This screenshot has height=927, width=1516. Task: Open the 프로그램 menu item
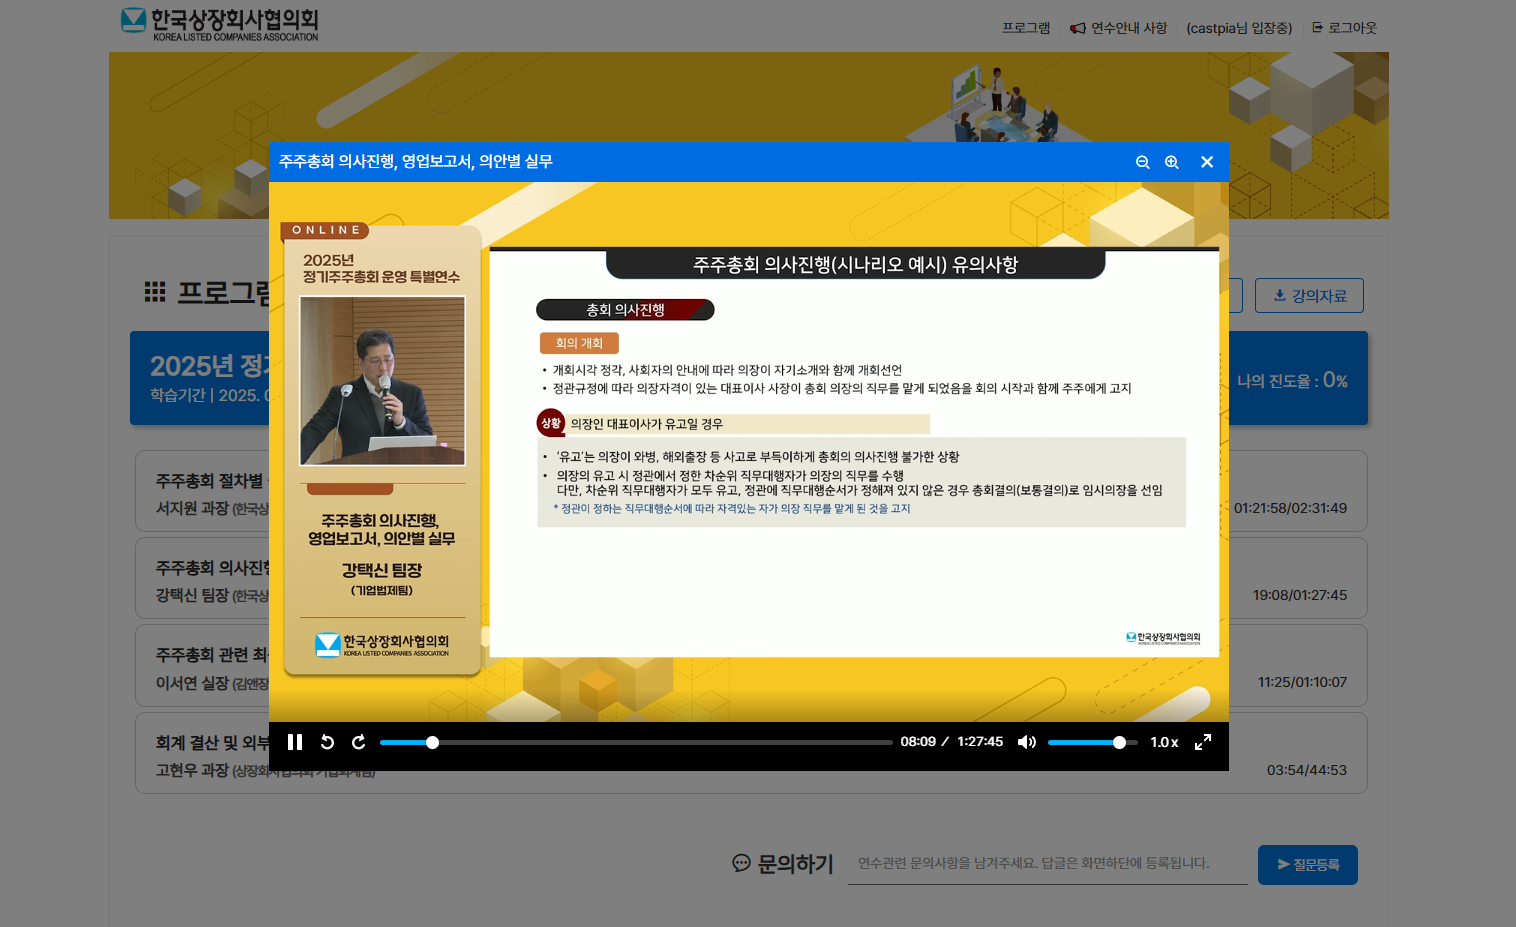[1026, 28]
